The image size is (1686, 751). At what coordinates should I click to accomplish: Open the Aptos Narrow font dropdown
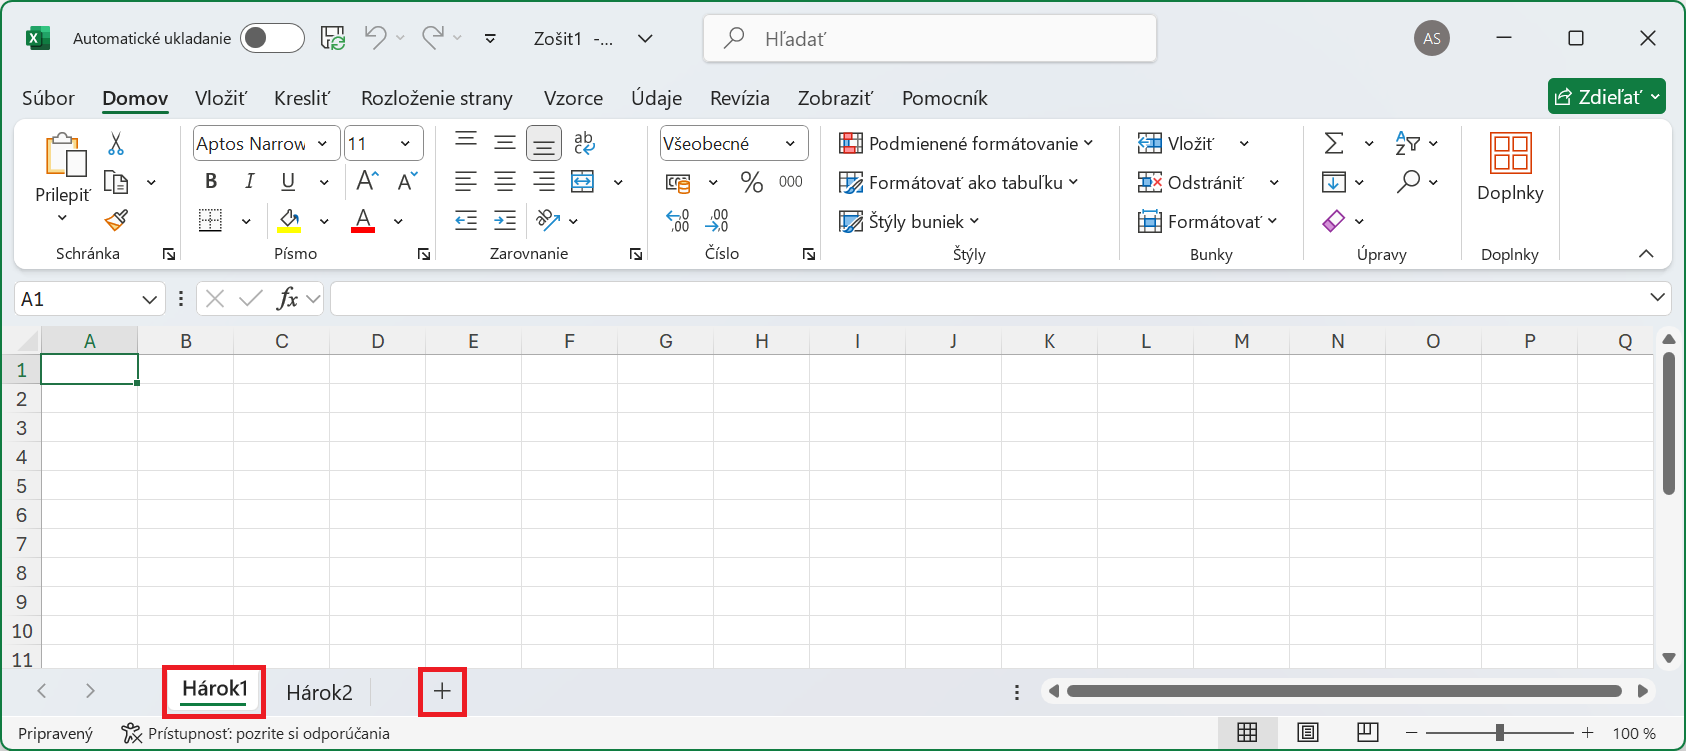[x=322, y=143]
